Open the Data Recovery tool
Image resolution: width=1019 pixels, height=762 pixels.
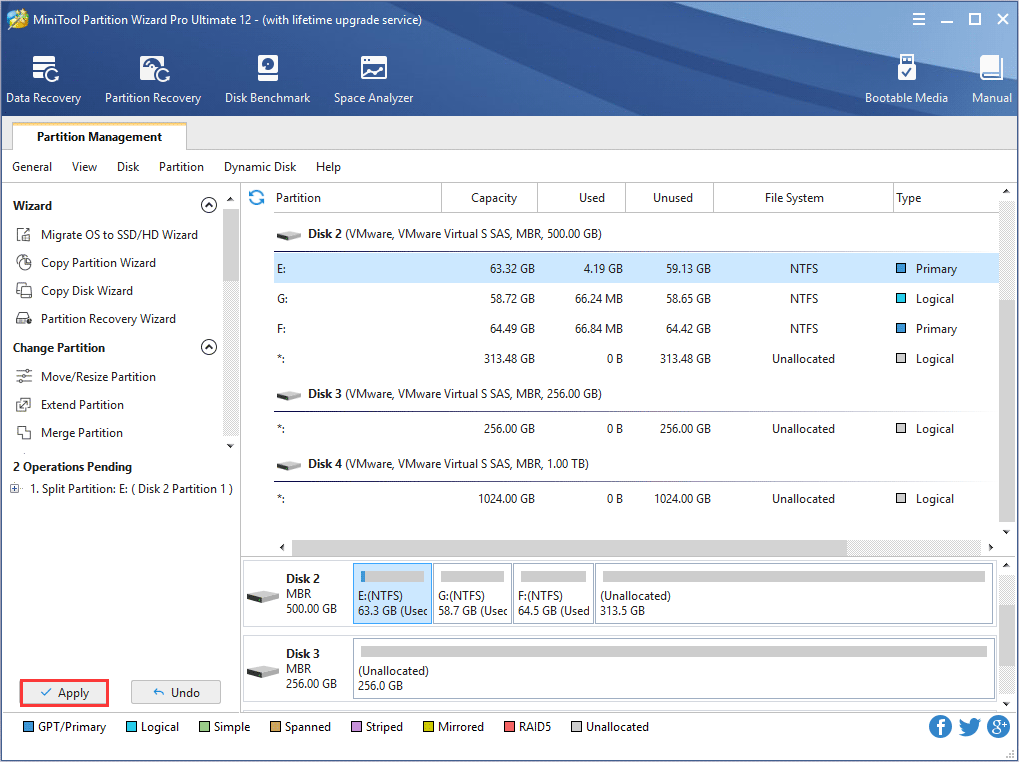(x=44, y=79)
